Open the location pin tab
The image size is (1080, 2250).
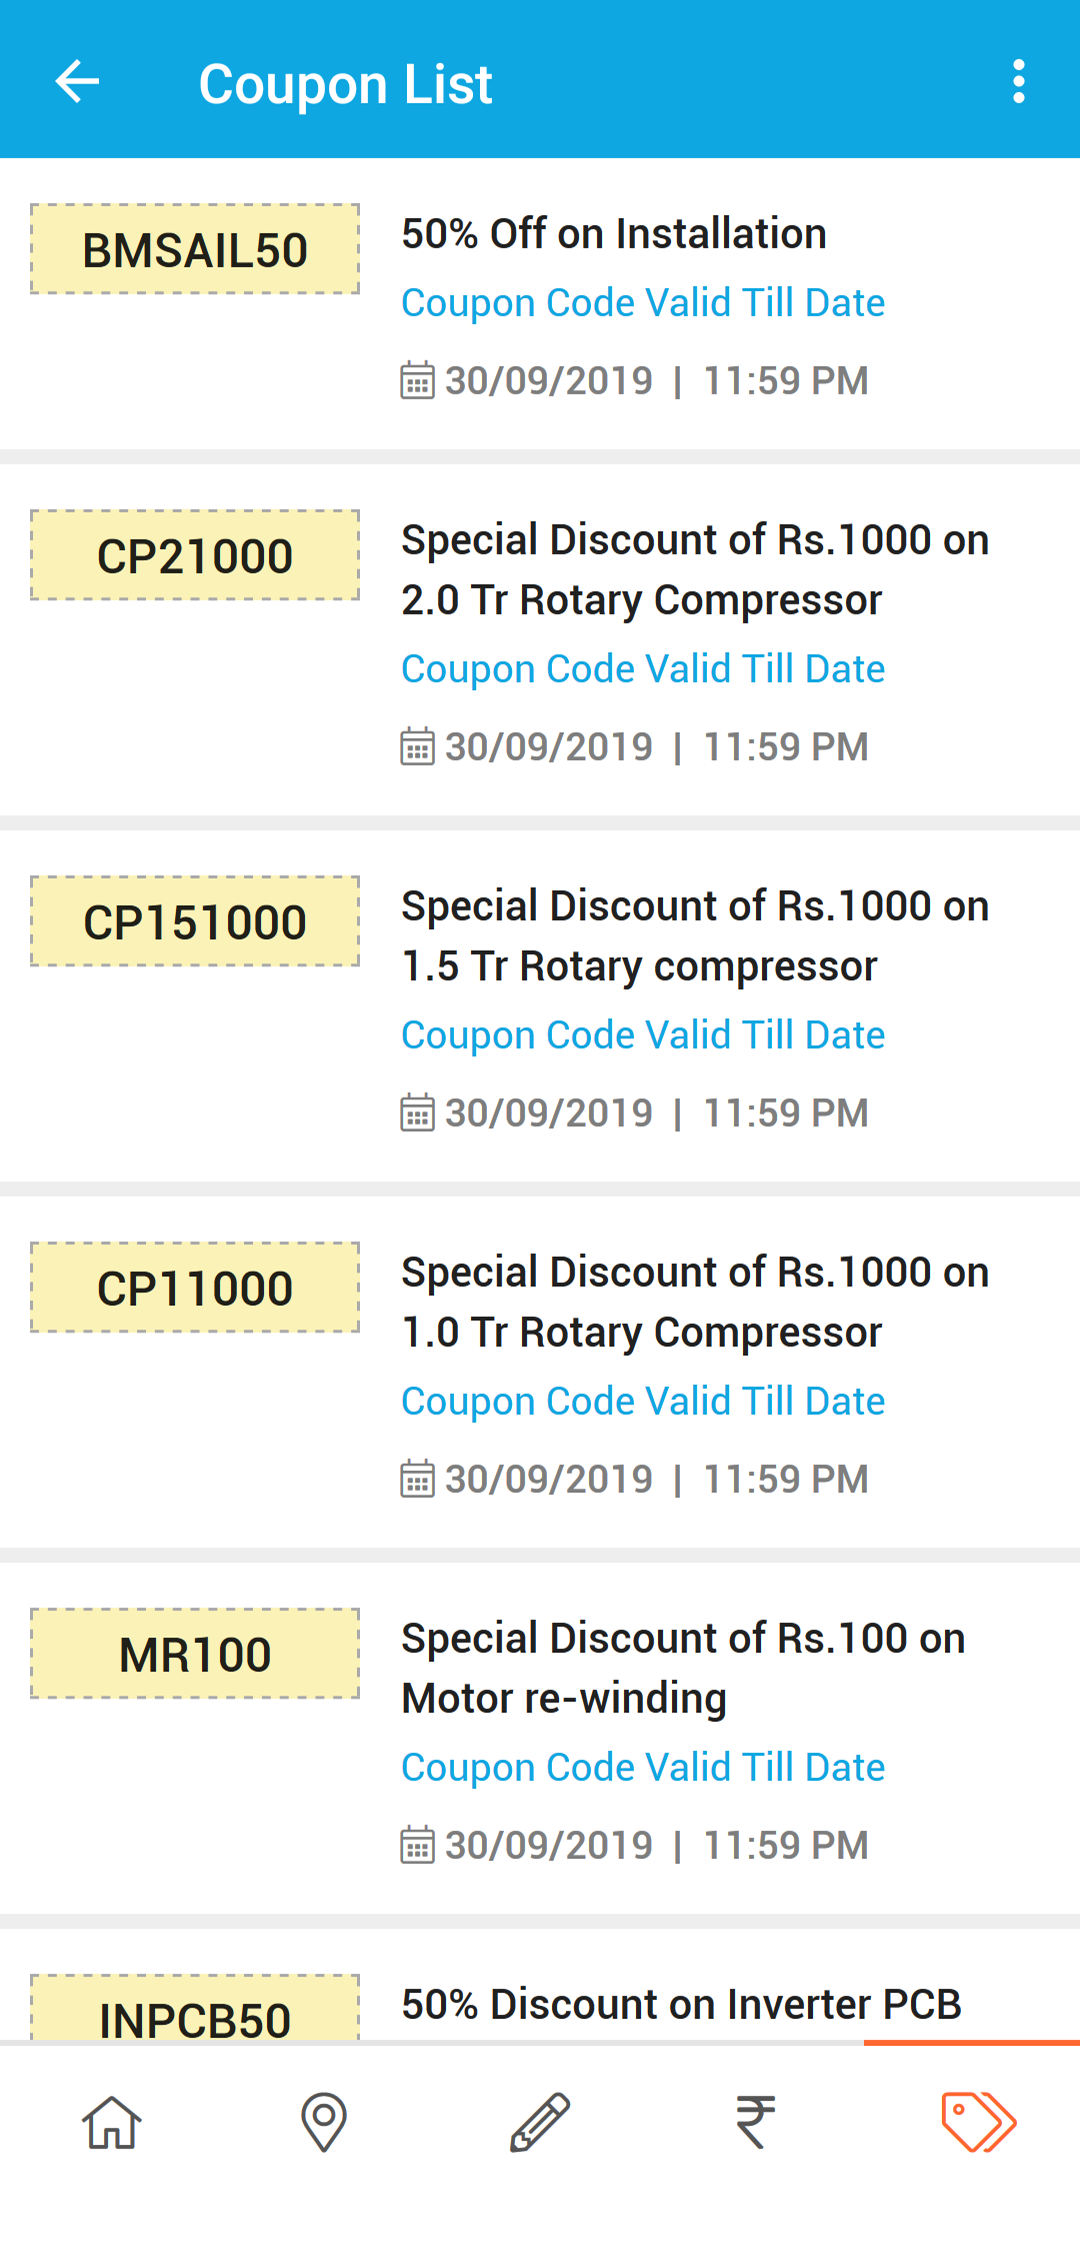click(324, 2122)
